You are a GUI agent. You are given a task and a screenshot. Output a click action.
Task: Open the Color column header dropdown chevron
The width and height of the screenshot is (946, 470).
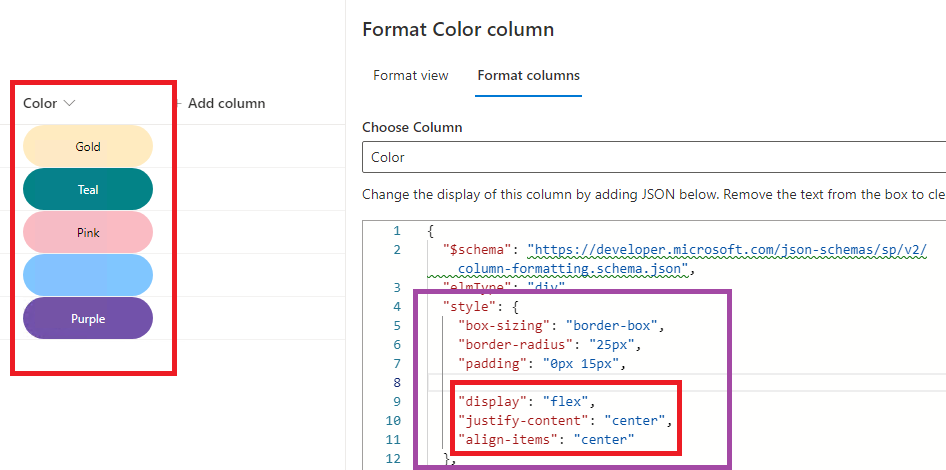tap(69, 103)
